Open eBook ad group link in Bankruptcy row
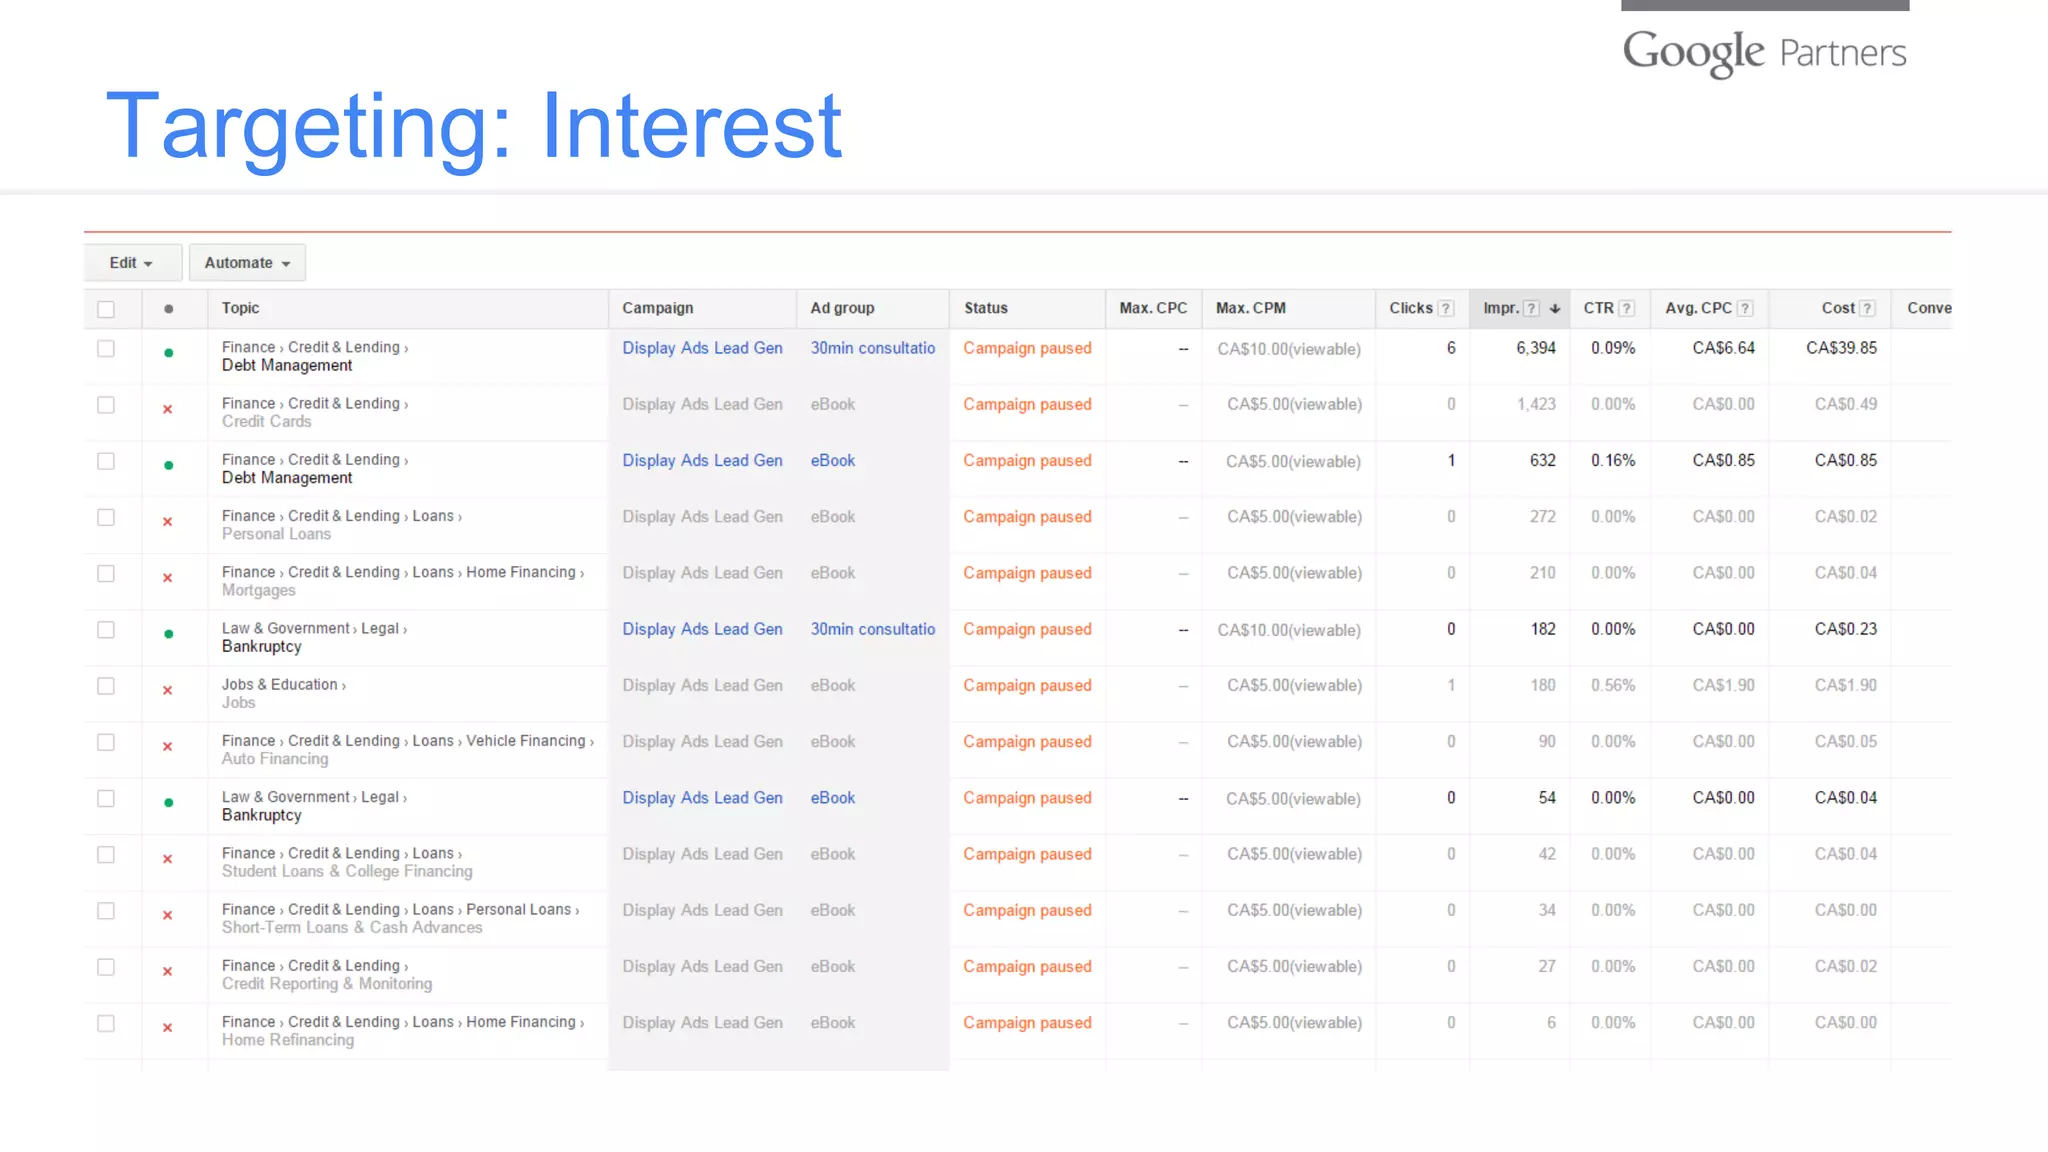Image resolution: width=2048 pixels, height=1152 pixels. click(x=833, y=798)
